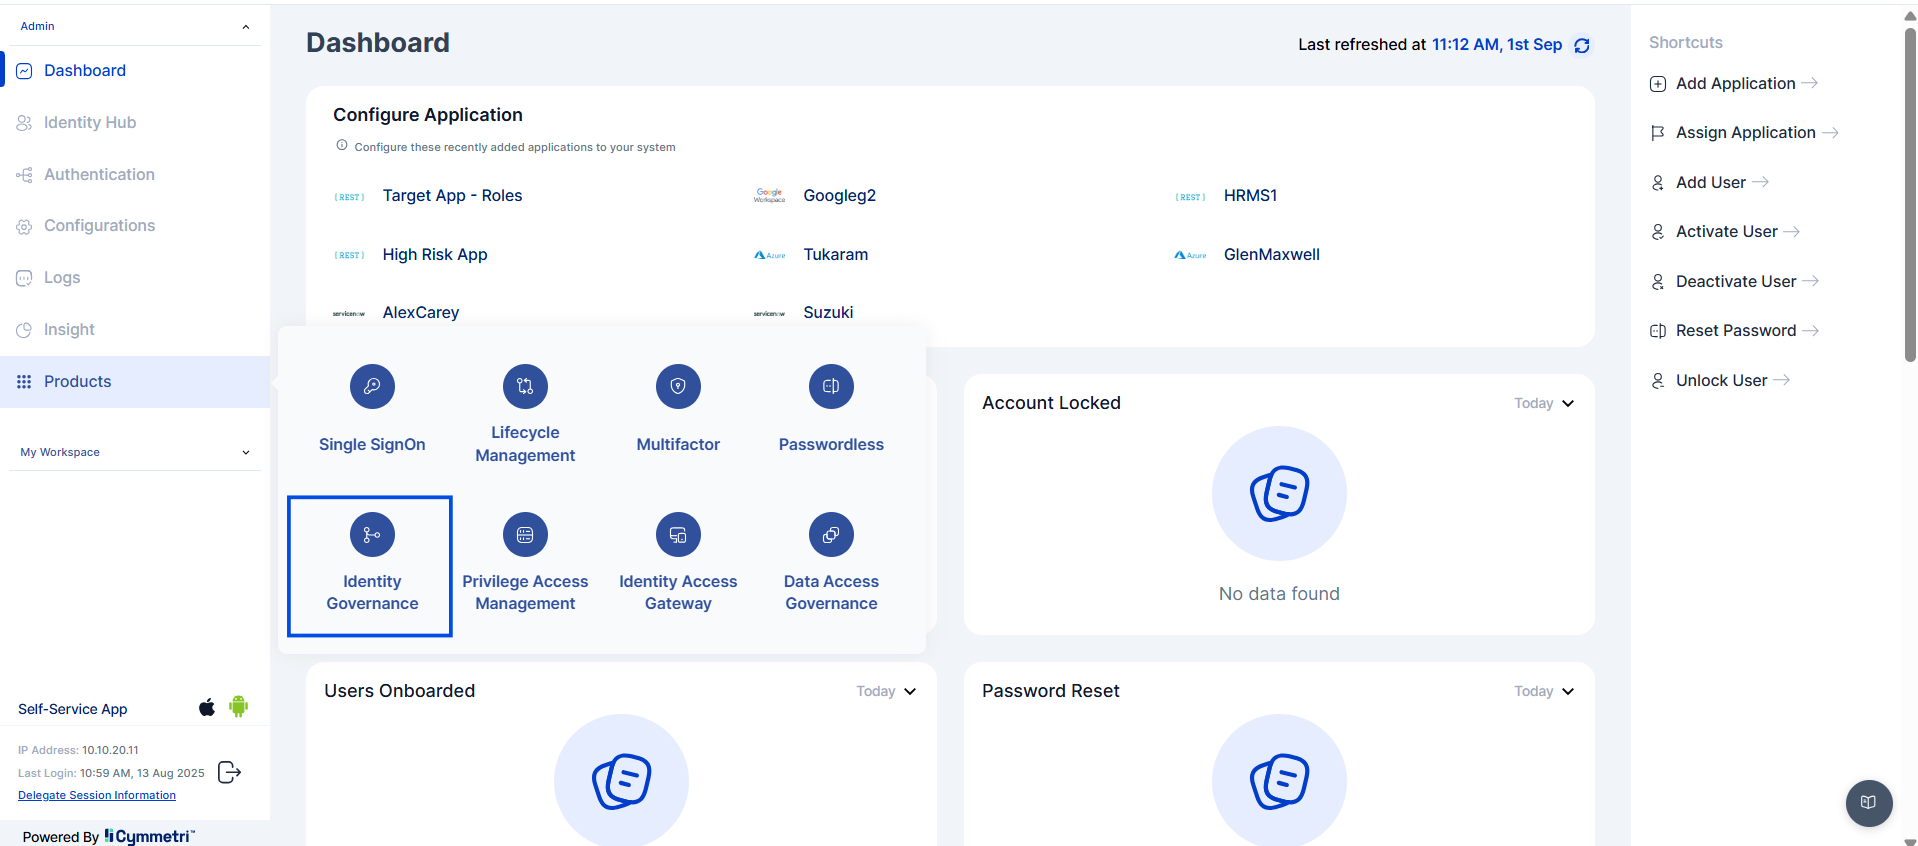Open the Android self-service app icon

tap(238, 707)
